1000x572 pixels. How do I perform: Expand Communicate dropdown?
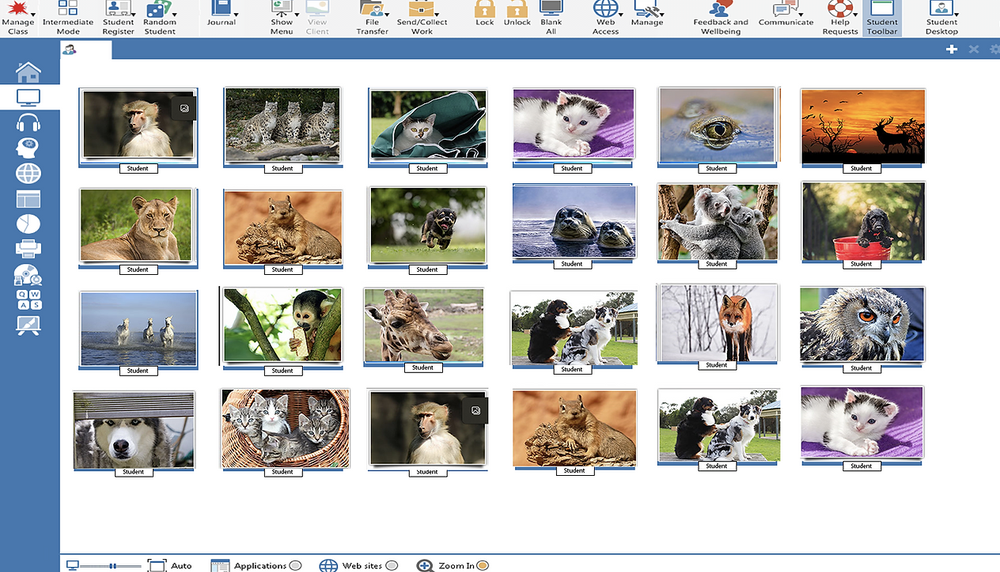point(800,14)
